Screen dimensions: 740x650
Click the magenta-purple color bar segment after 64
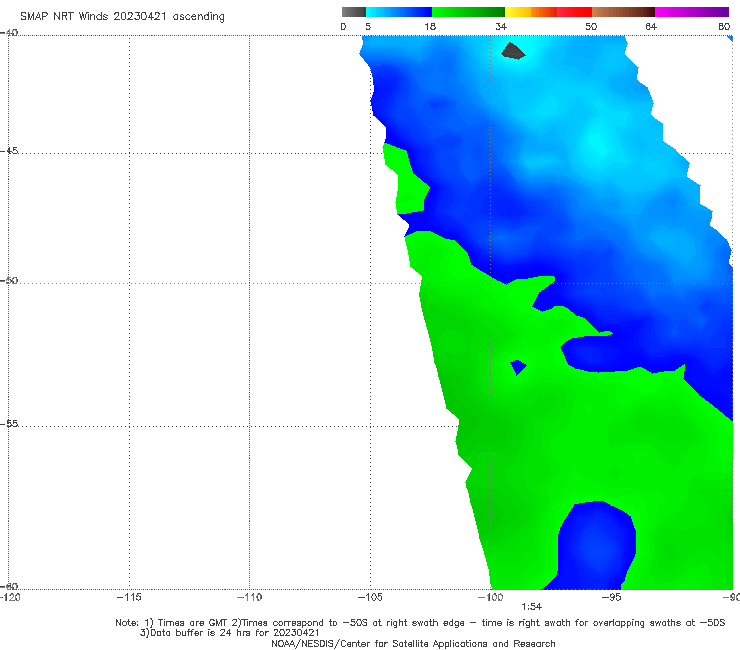(x=692, y=12)
